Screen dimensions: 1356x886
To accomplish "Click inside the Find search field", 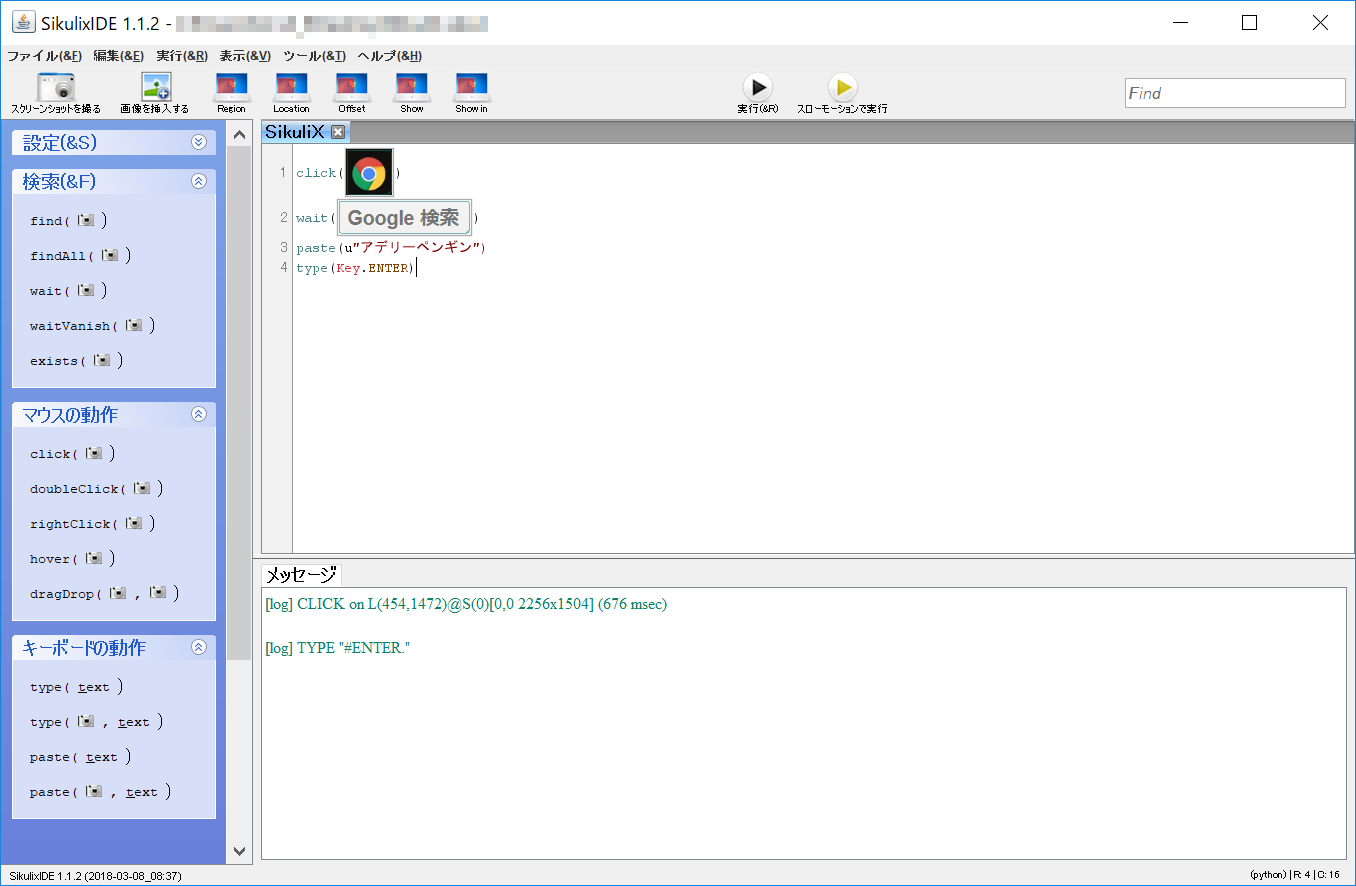I will tap(1234, 92).
